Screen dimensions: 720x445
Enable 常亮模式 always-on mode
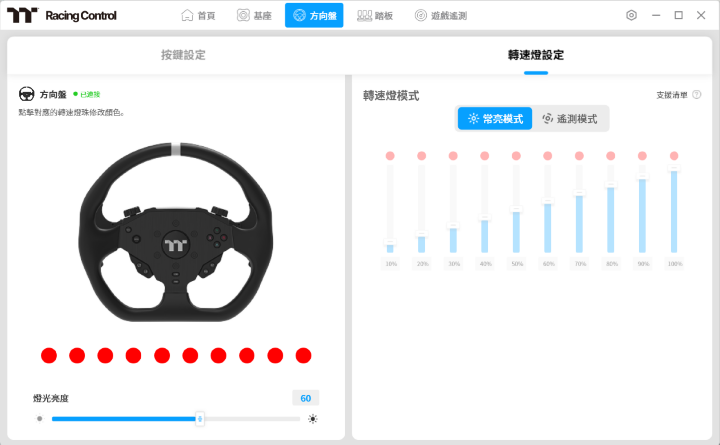tap(495, 118)
